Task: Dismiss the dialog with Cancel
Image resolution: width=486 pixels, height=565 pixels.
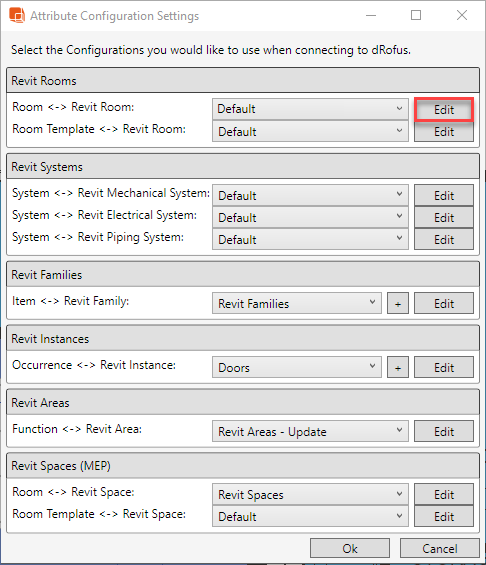Action: 440,548
